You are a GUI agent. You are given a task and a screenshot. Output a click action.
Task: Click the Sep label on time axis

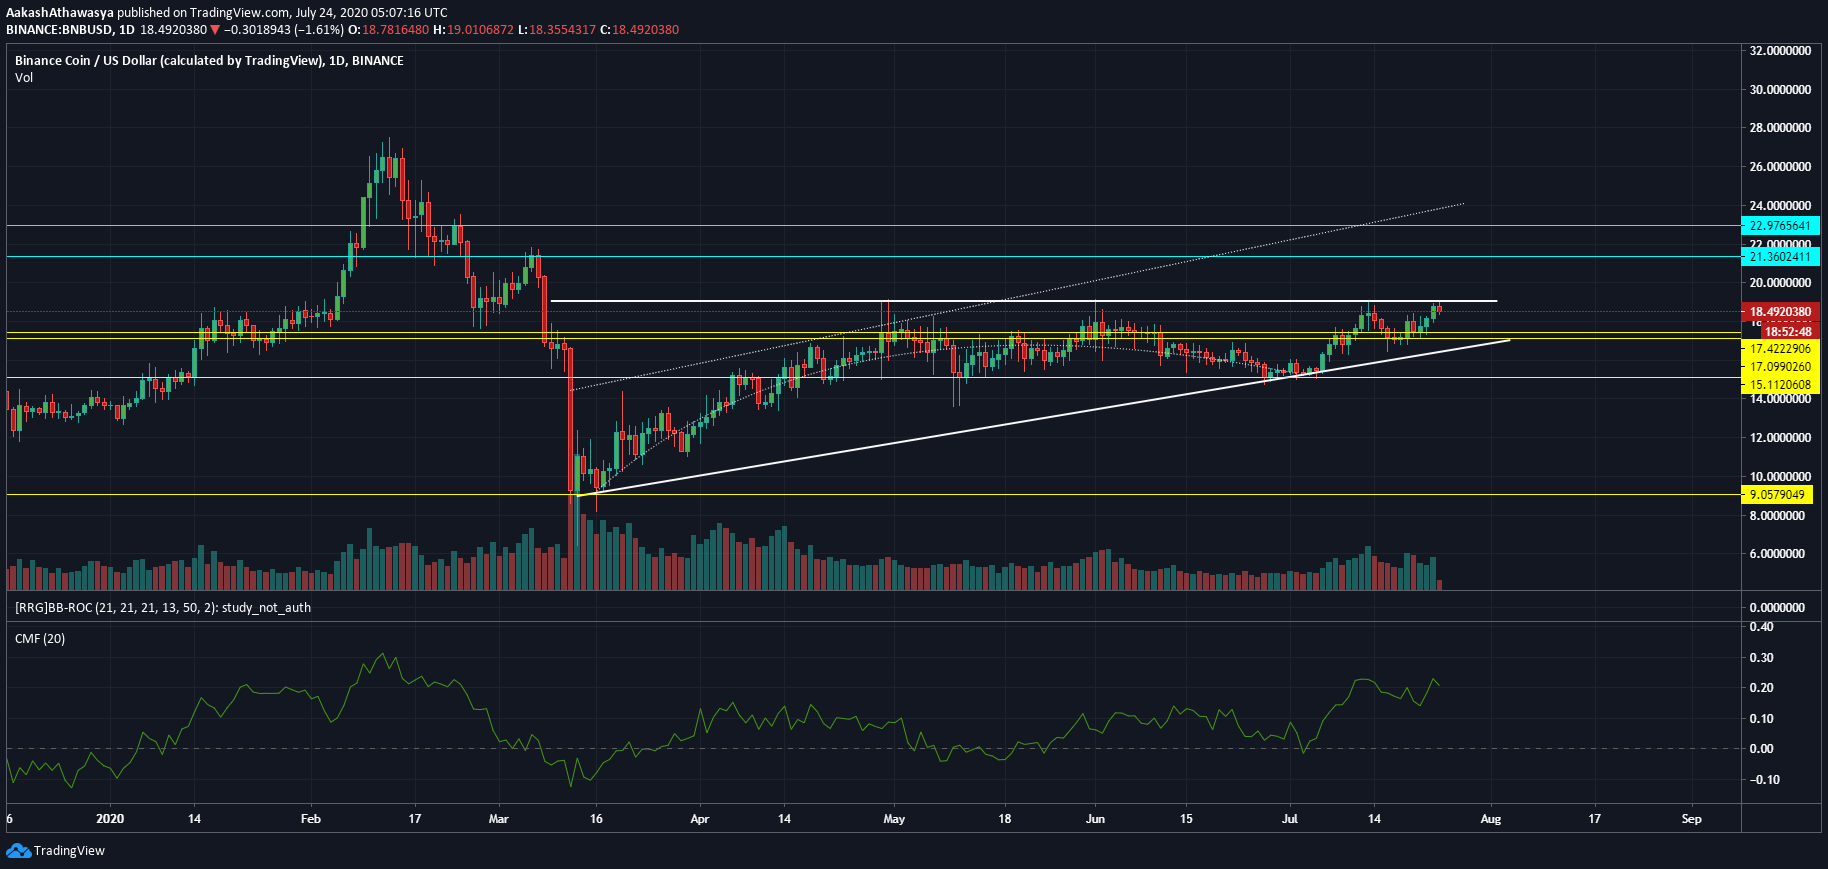click(1692, 819)
